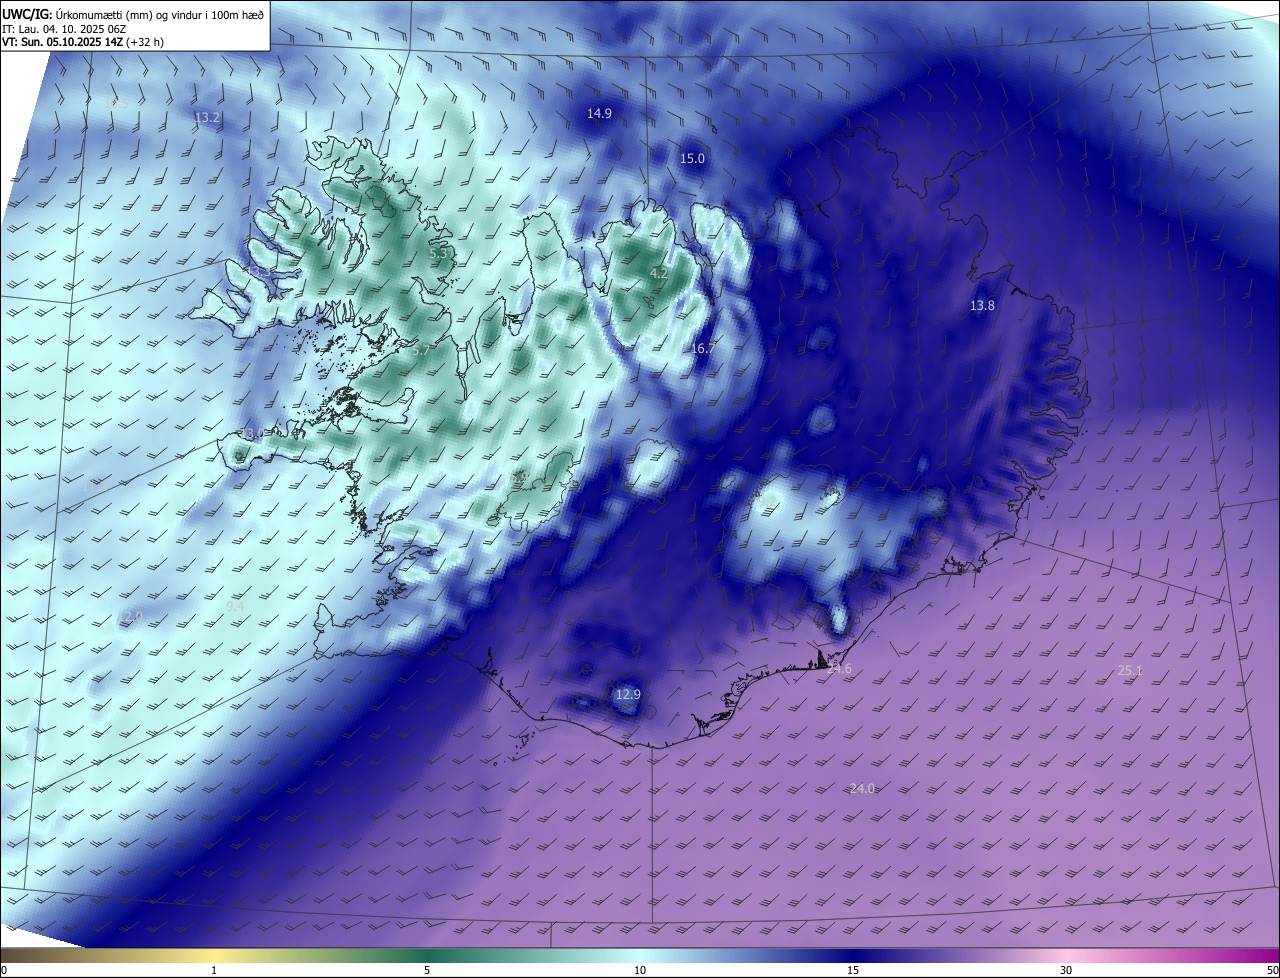Viewport: 1280px width, 978px height.
Task: Click the color scale tick label '0'
Action: [4, 970]
